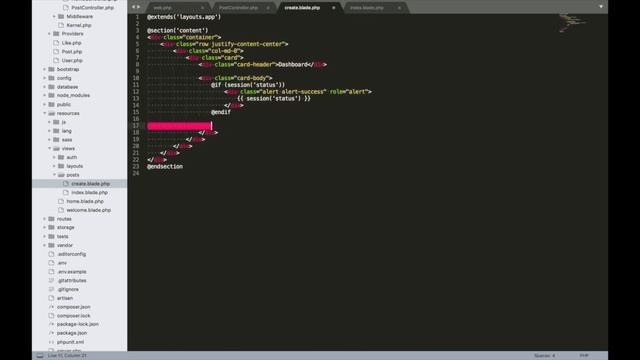Image resolution: width=640 pixels, height=360 pixels.
Task: Click the PostController.php file icon in sidebar
Action: click(x=66, y=7)
